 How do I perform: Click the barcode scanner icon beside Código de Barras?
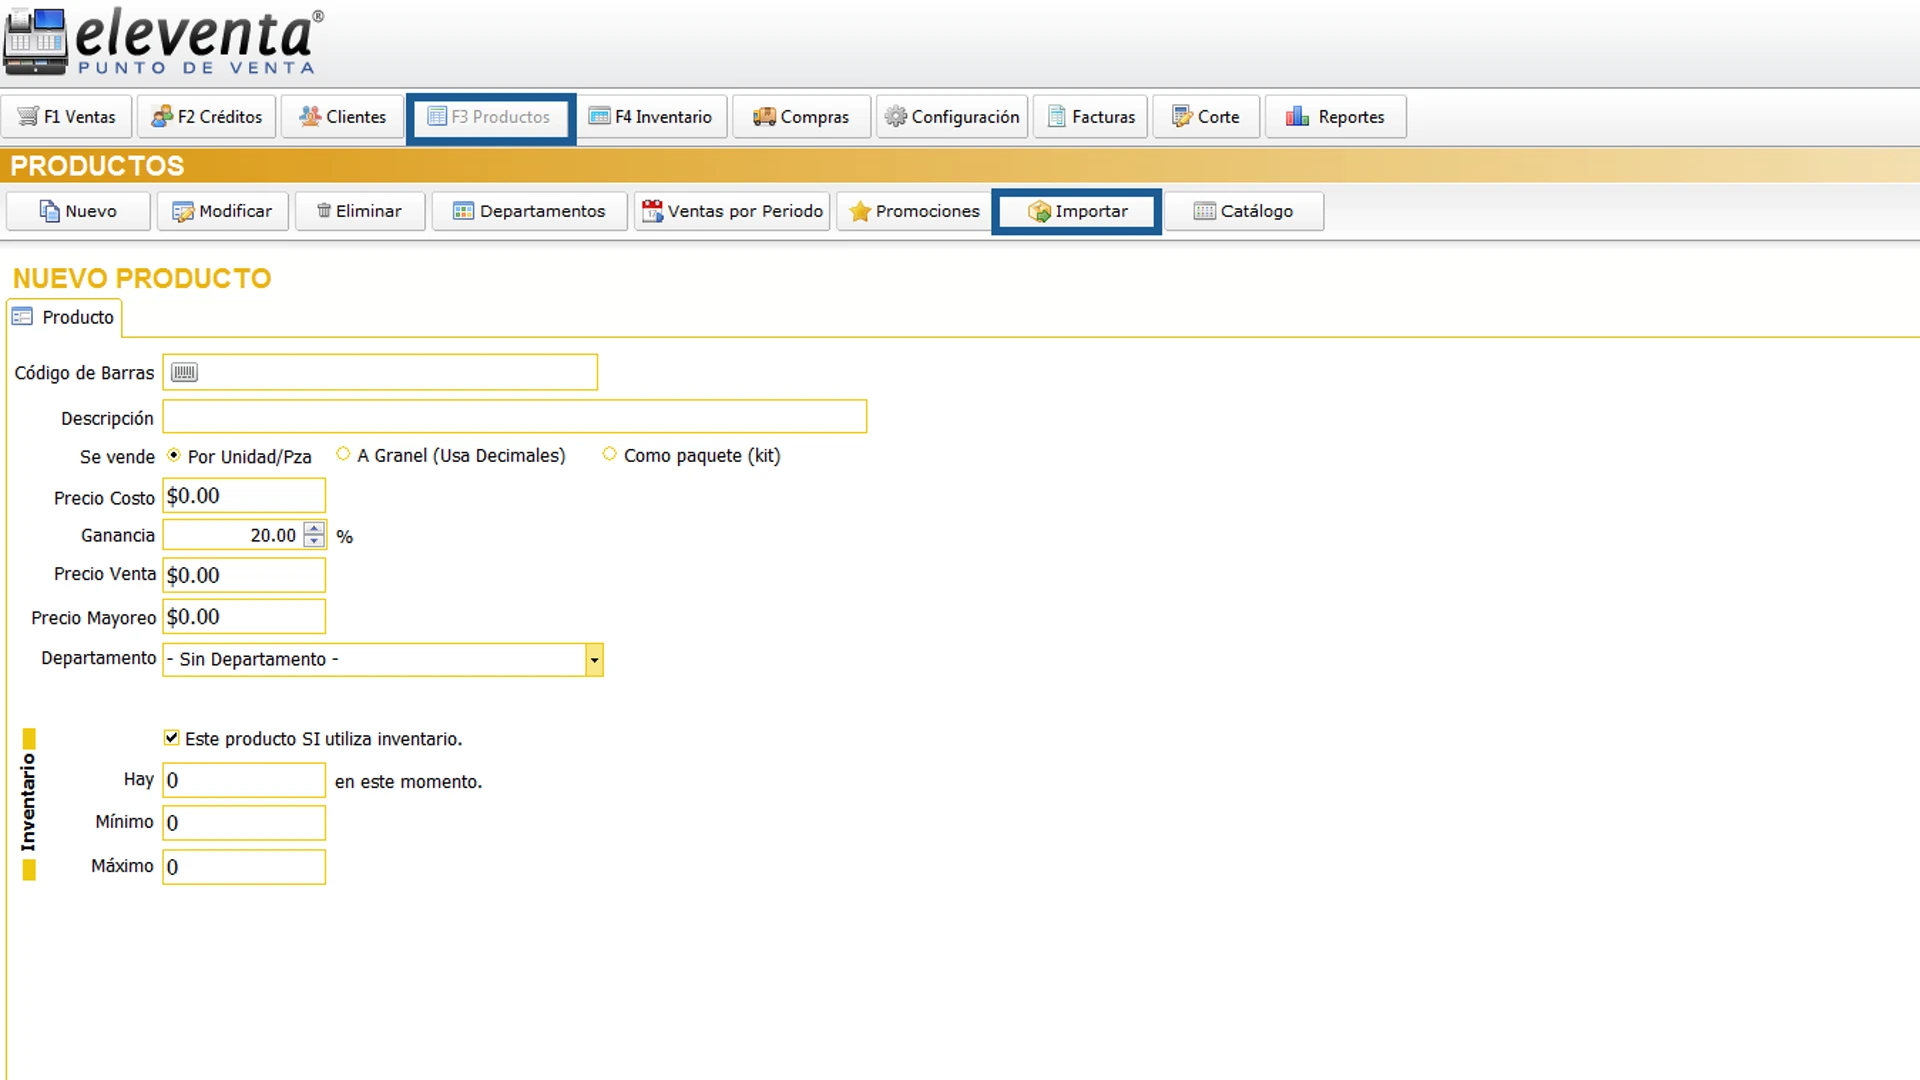click(x=184, y=371)
